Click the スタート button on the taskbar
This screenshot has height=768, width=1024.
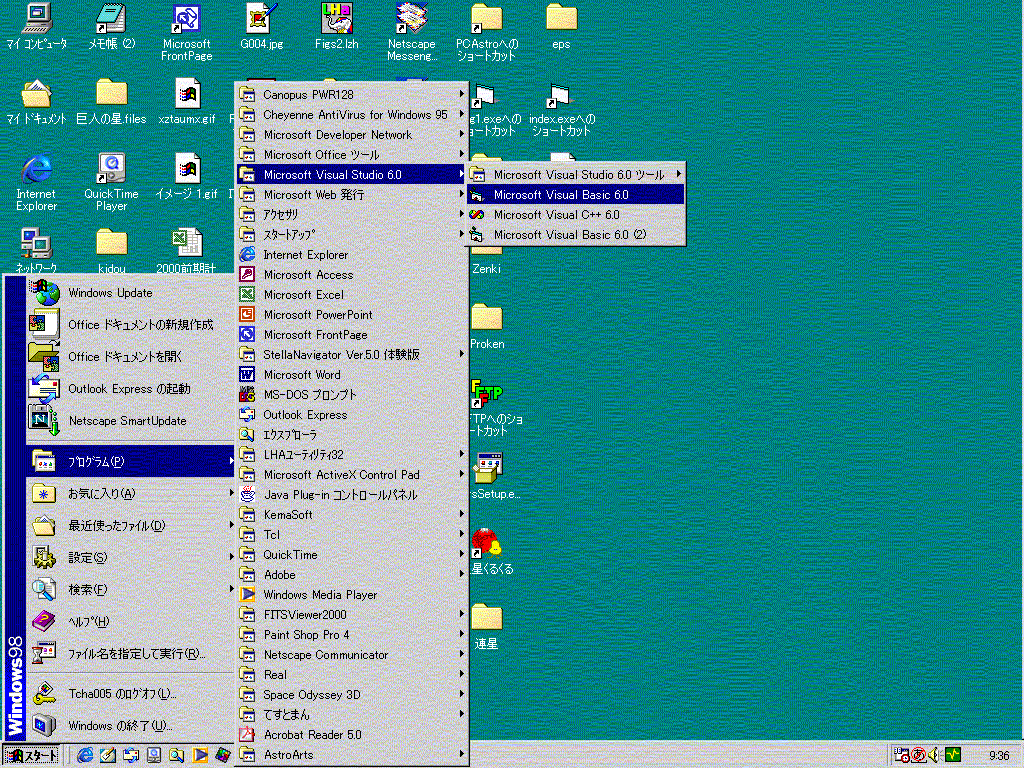tap(31, 756)
